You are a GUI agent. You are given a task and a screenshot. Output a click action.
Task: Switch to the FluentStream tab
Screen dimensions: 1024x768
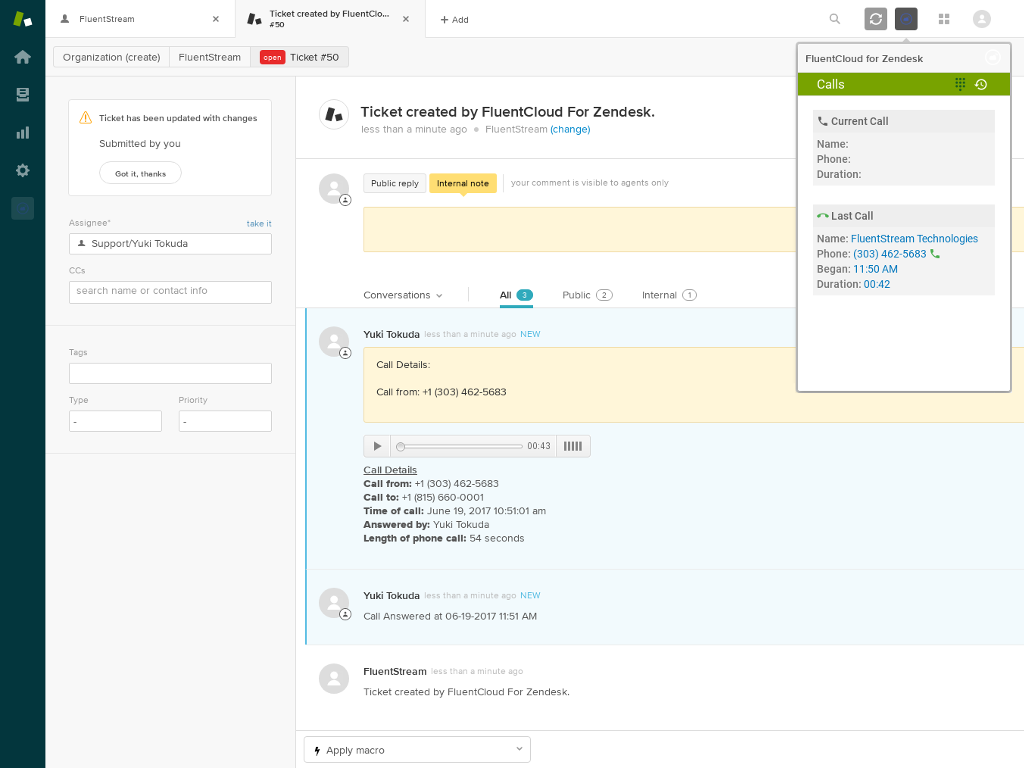[140, 19]
